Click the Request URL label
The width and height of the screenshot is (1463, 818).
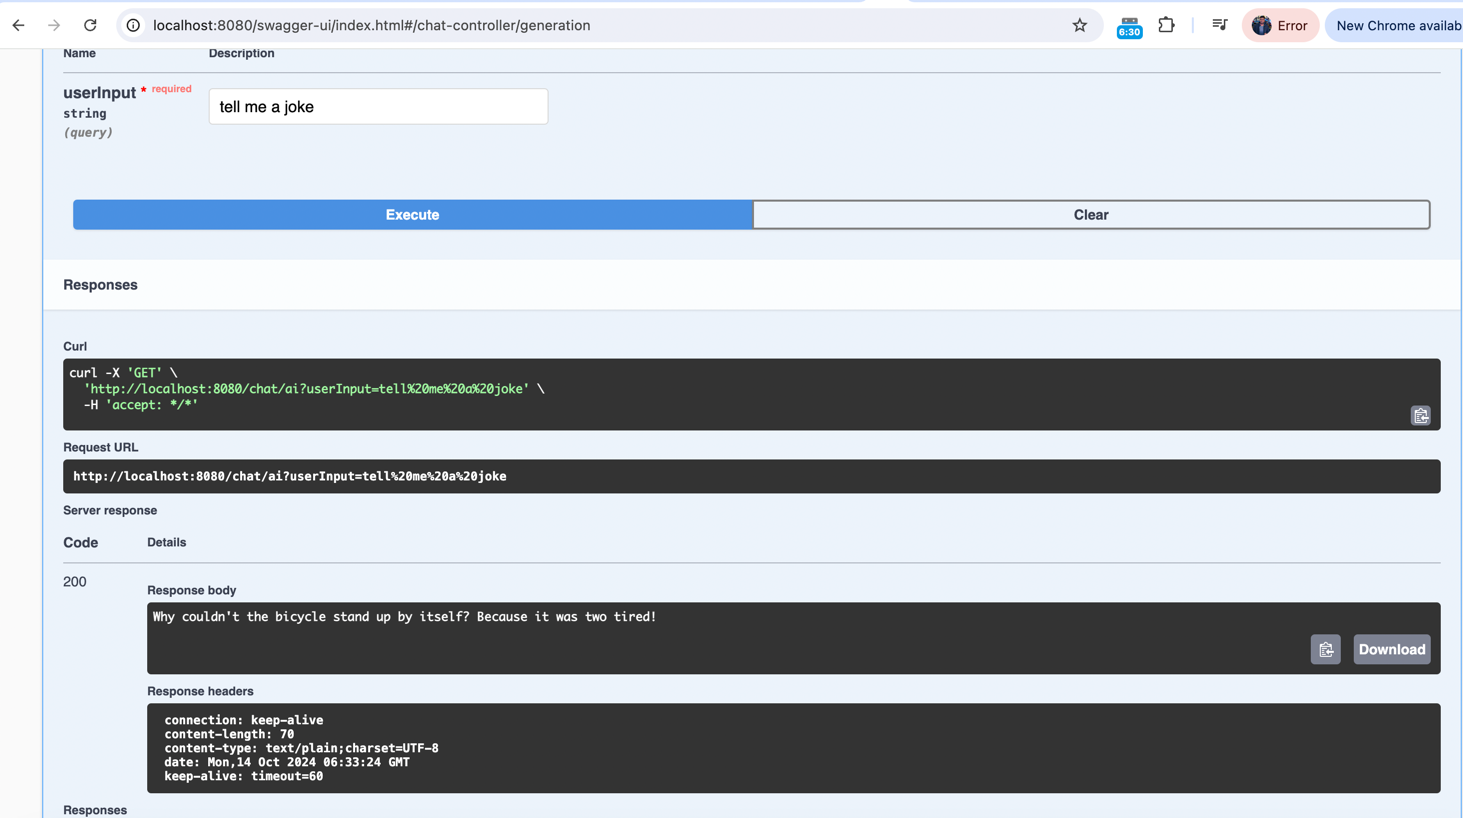pos(101,447)
